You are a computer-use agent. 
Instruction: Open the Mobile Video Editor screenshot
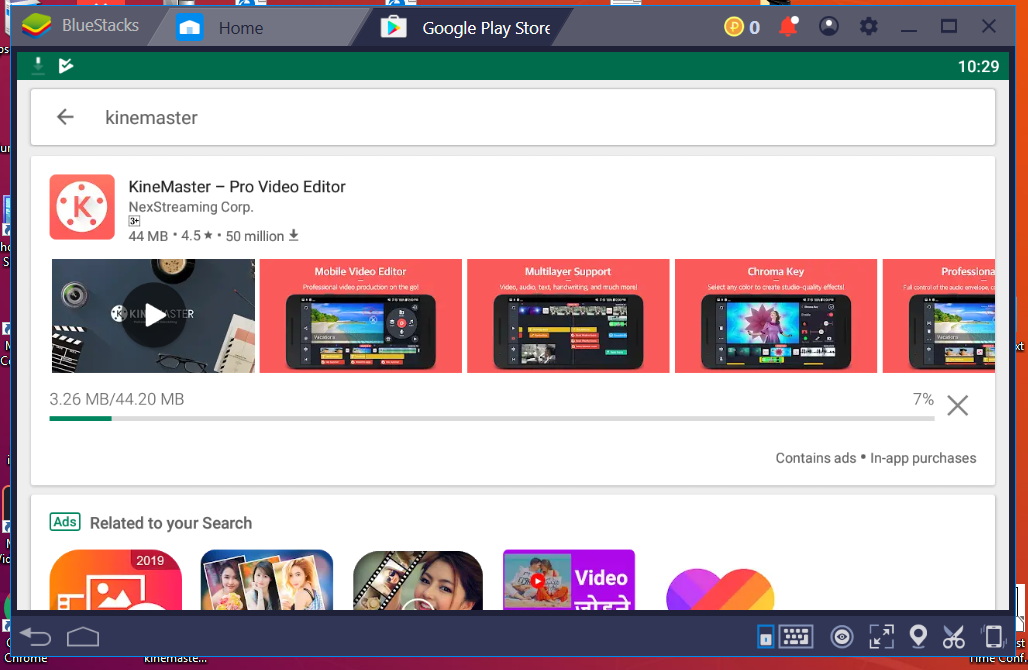361,315
